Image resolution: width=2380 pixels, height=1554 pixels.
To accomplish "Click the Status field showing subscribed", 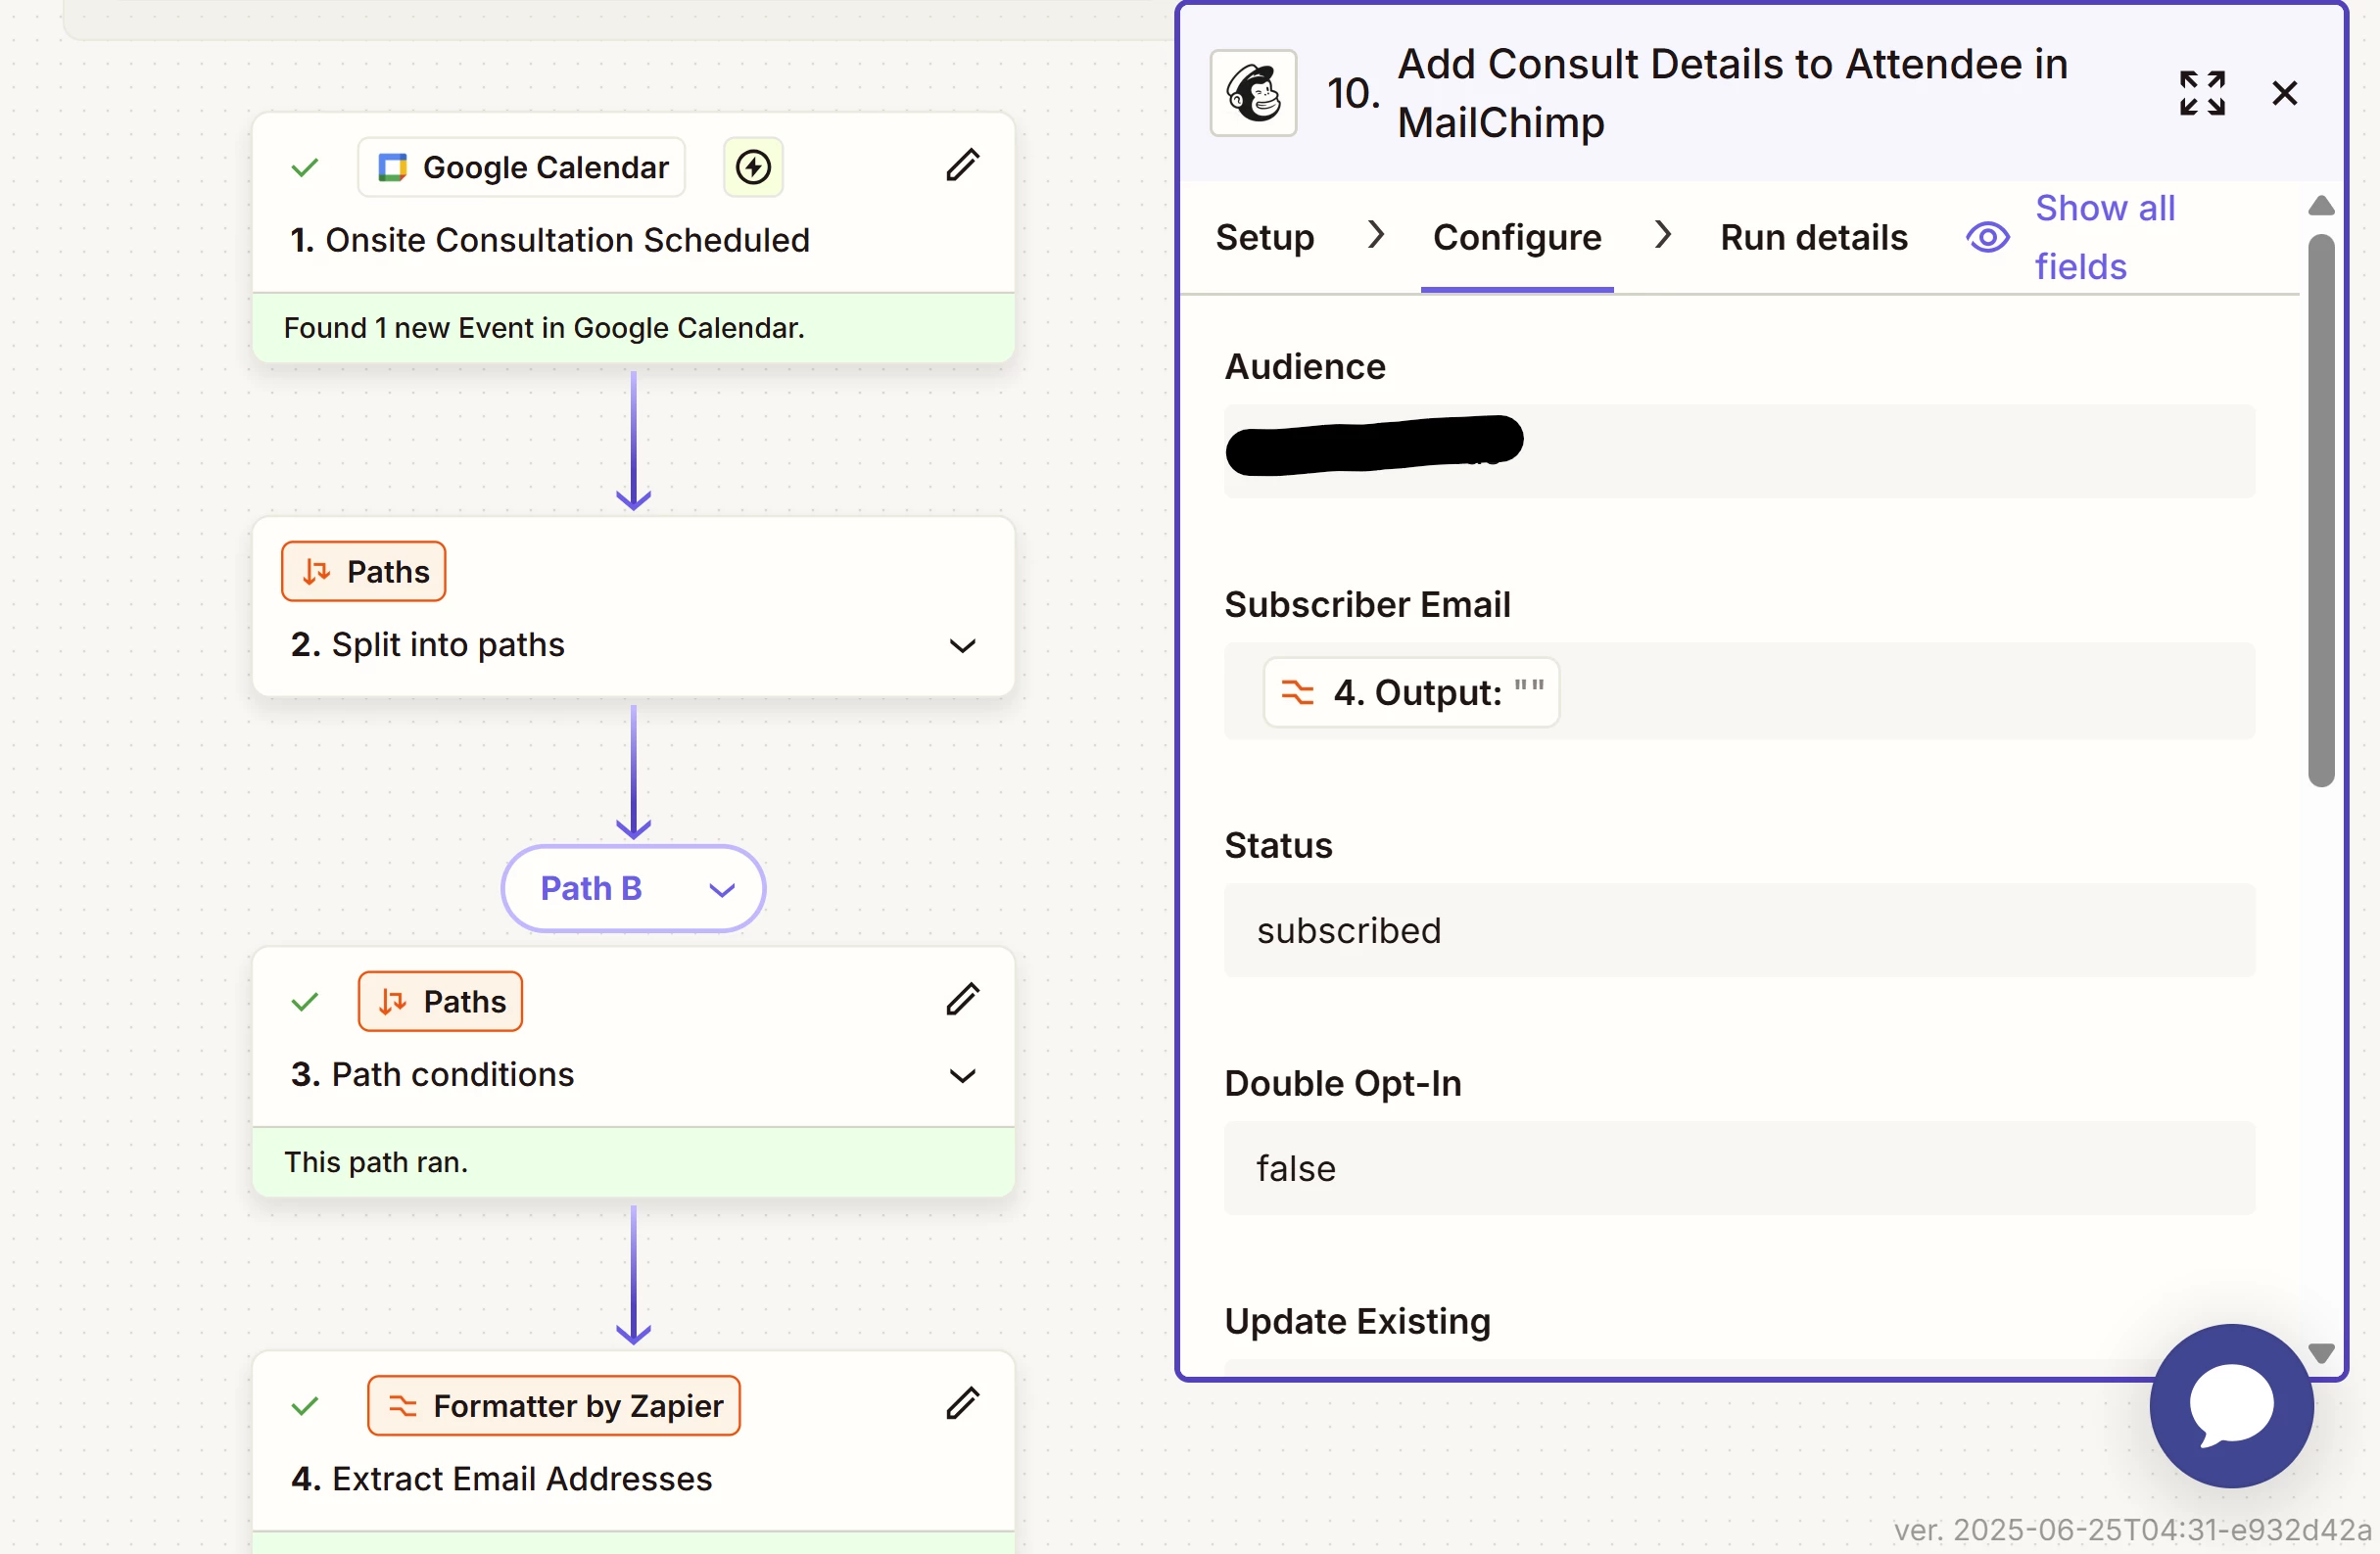I will [x=1738, y=930].
